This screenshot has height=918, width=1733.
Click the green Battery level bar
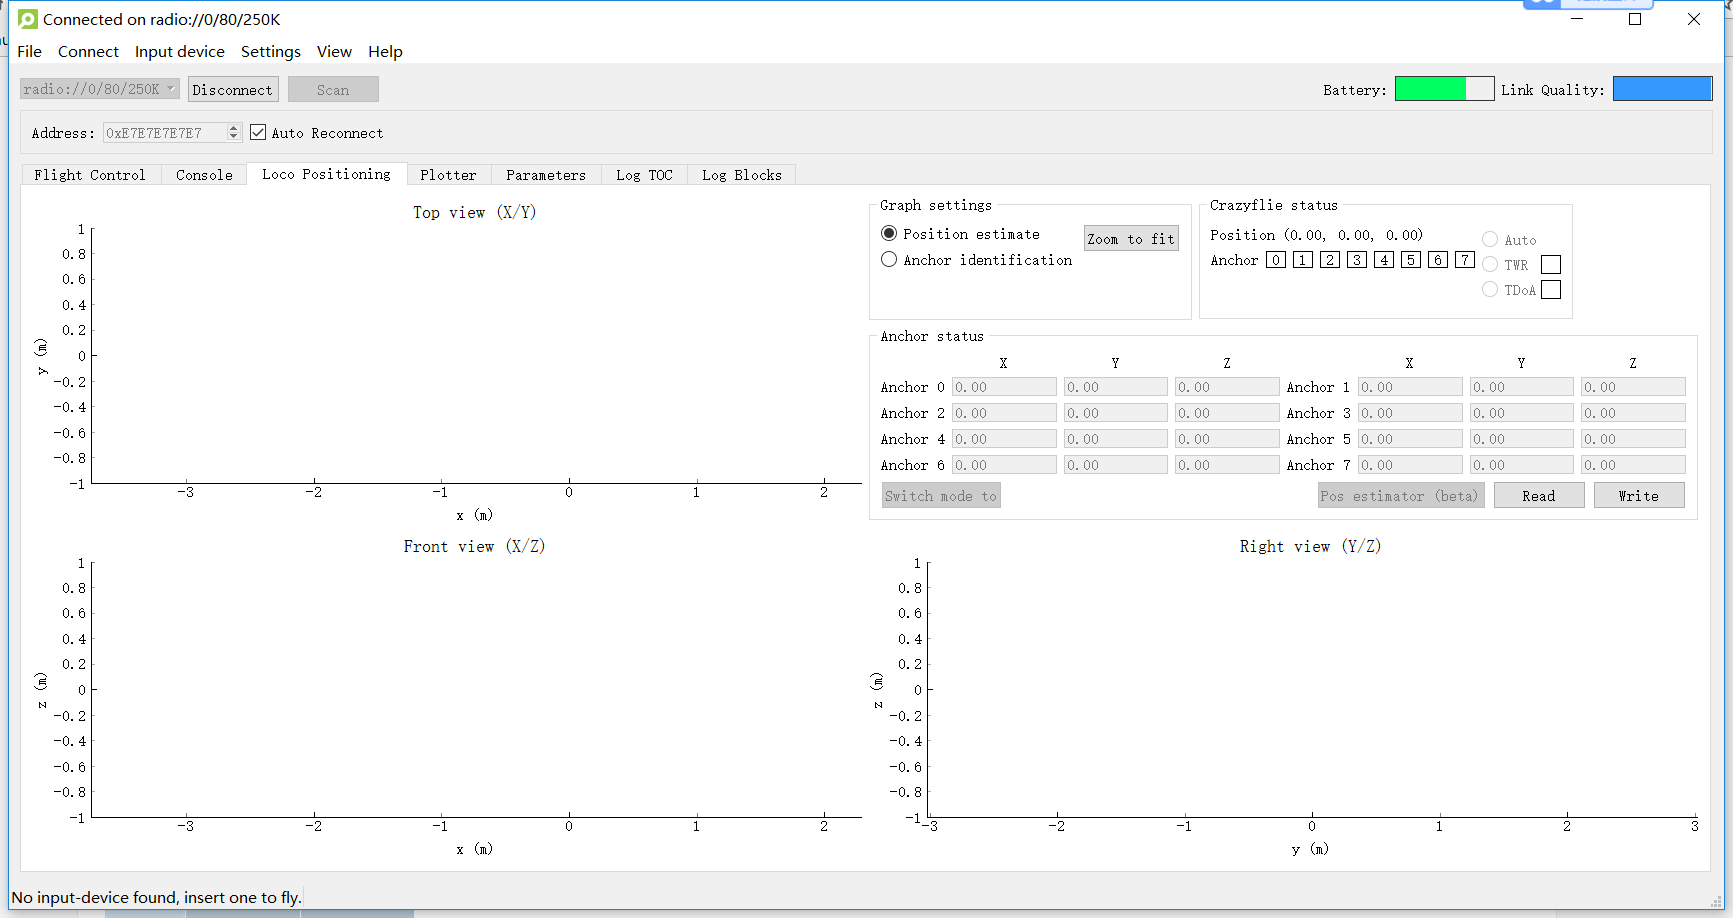tap(1430, 89)
